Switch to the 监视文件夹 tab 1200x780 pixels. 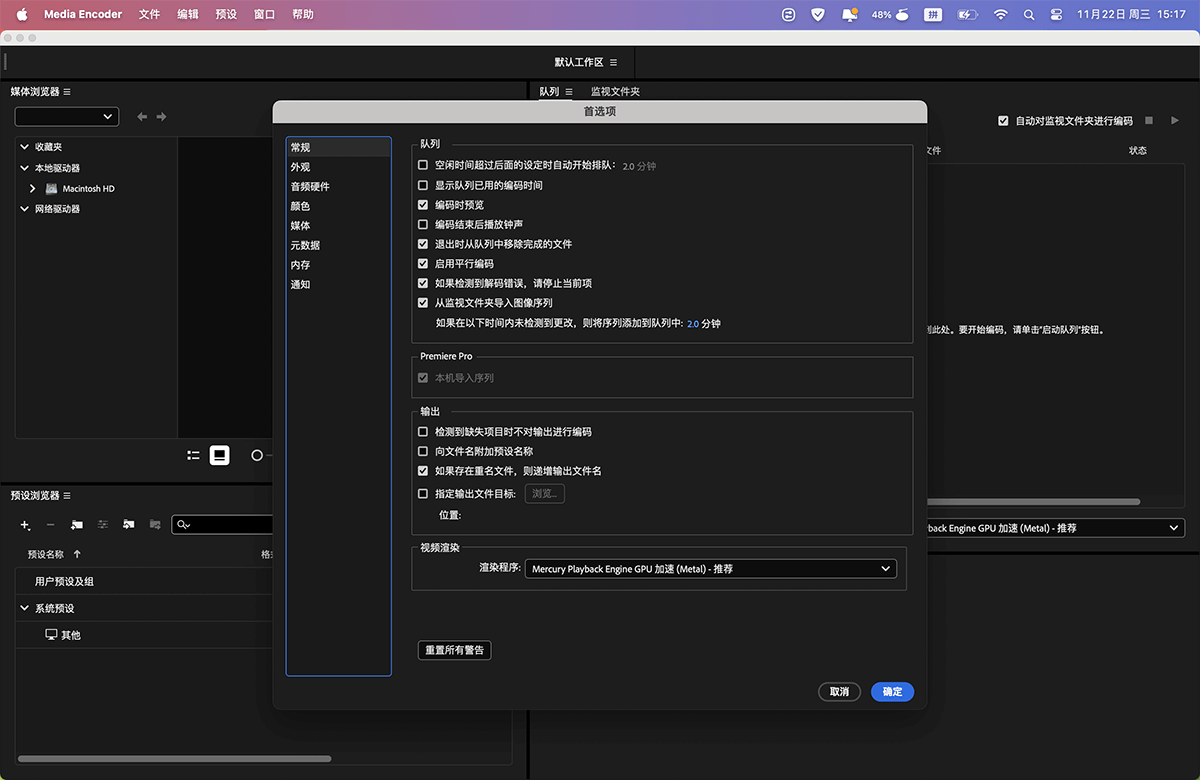point(615,92)
